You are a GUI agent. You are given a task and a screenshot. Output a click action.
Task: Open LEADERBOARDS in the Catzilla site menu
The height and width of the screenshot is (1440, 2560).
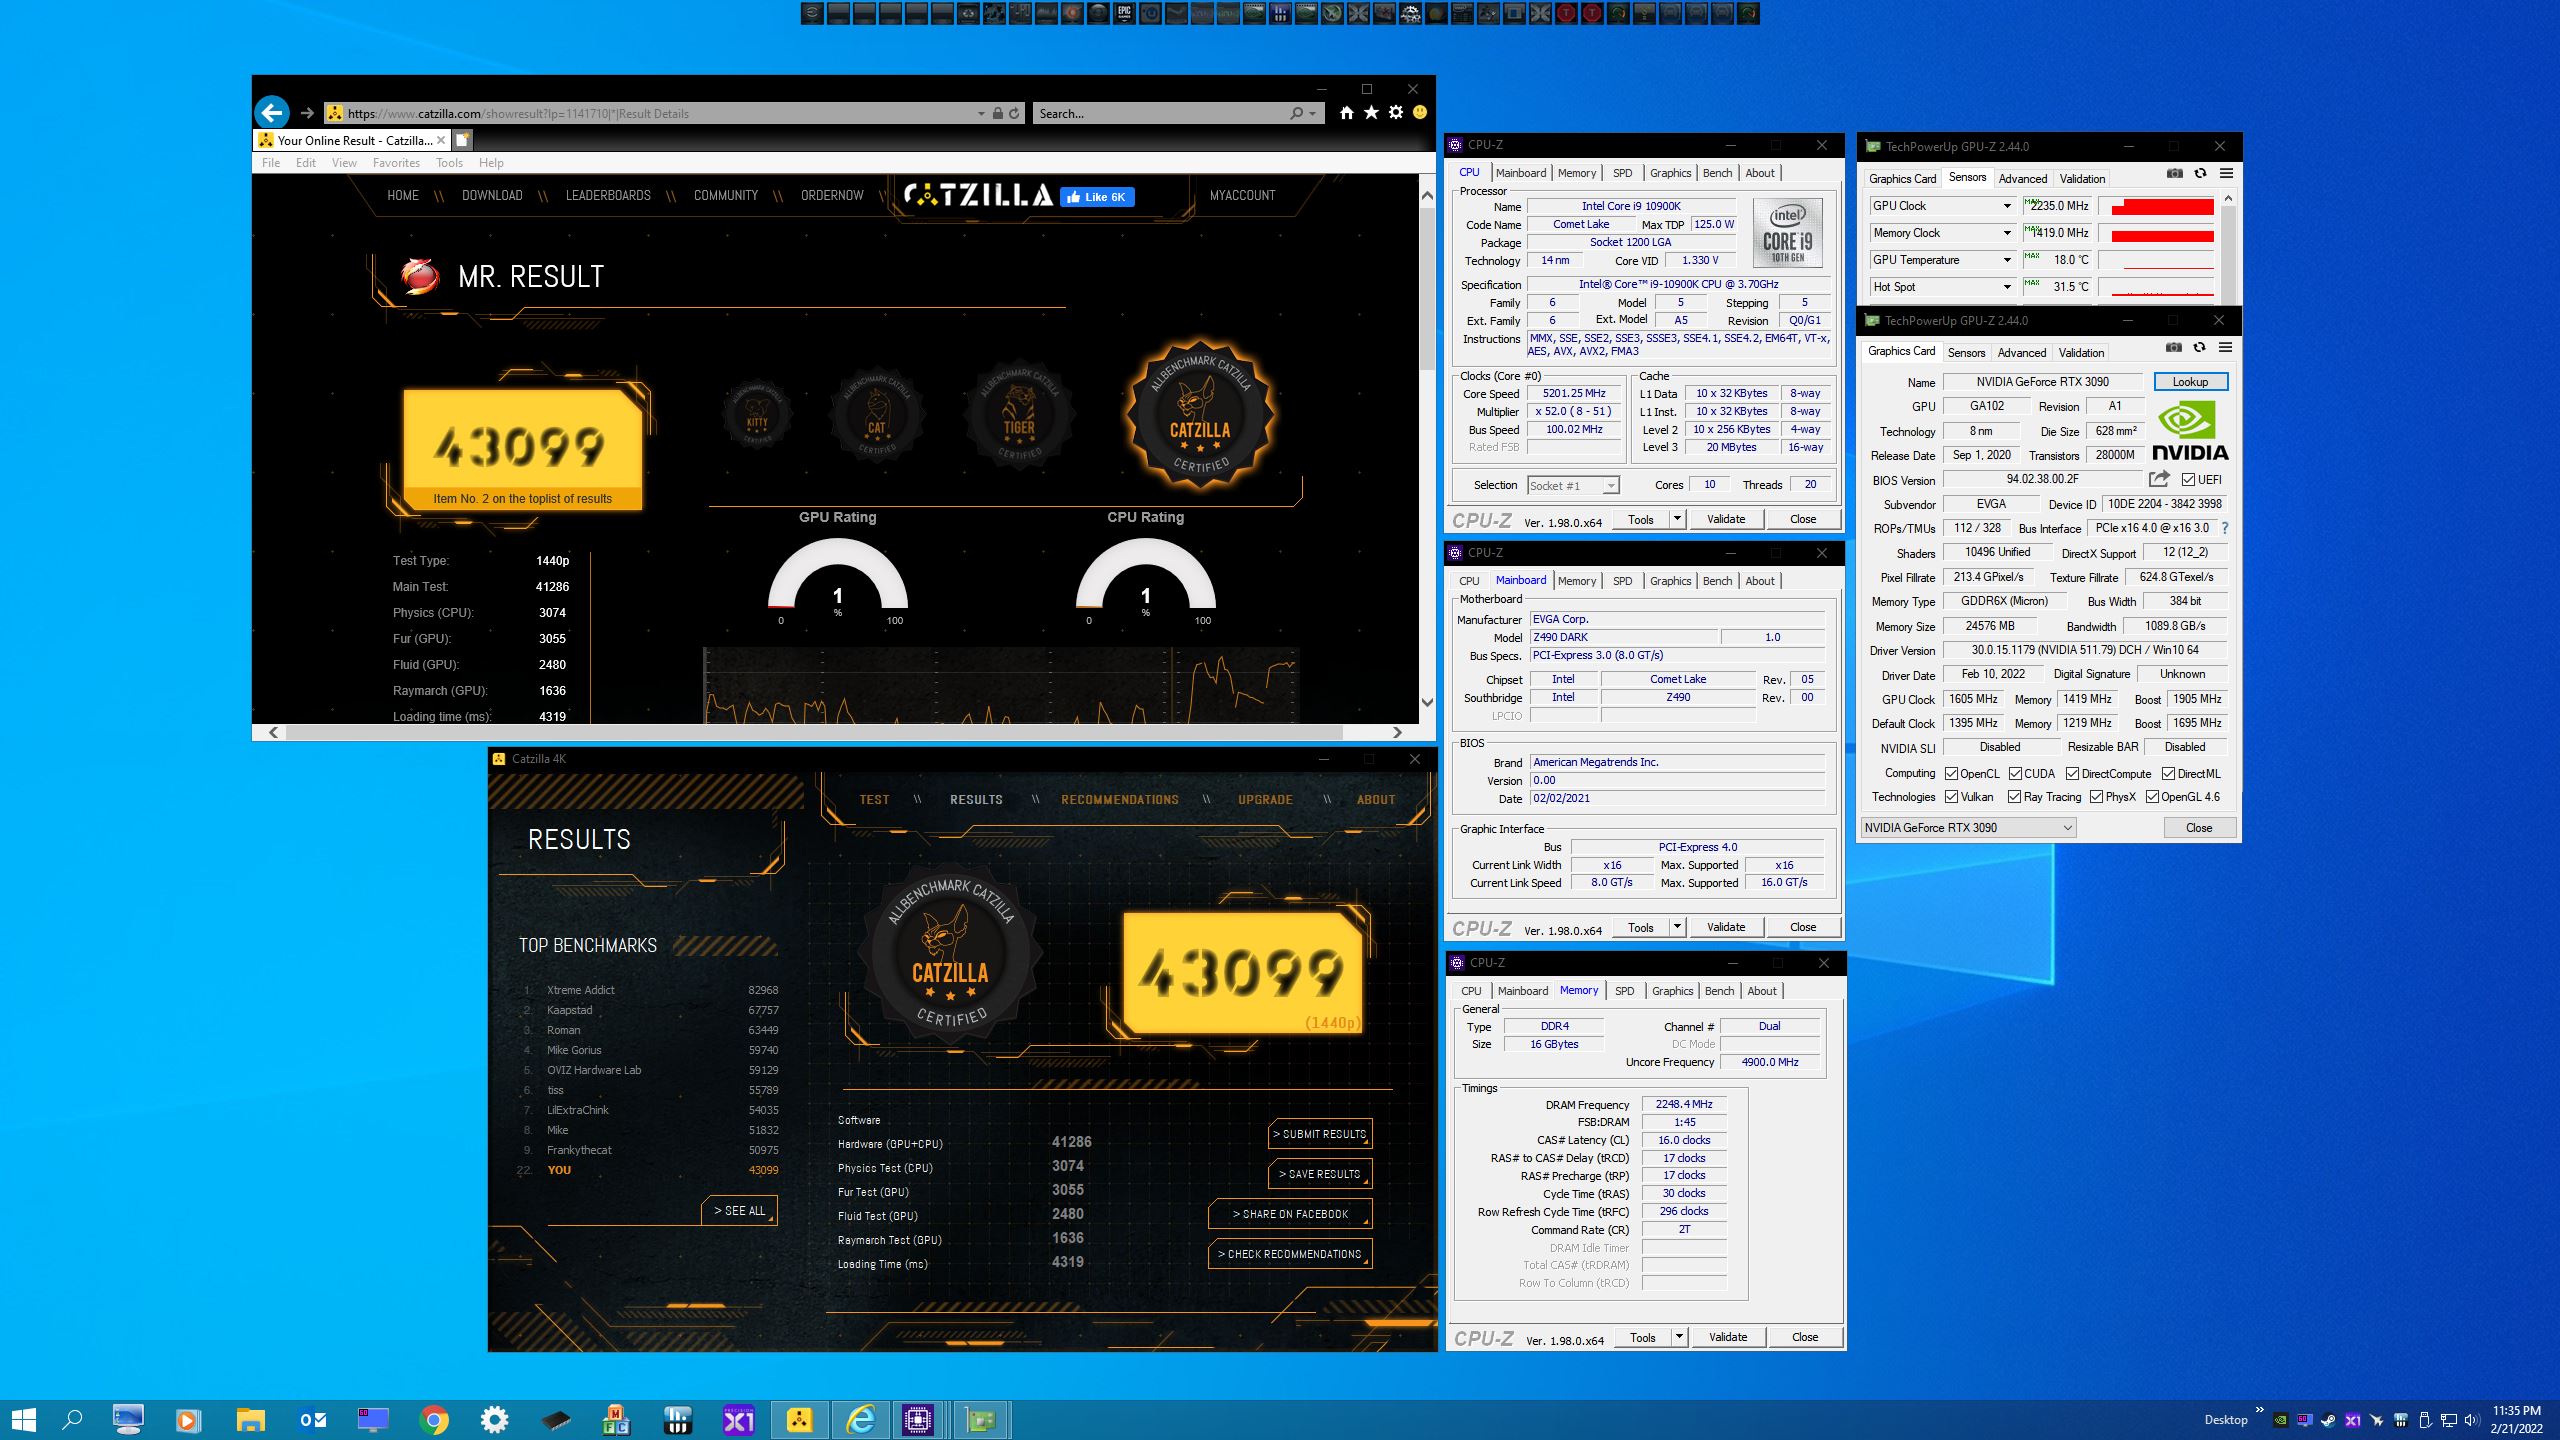[608, 196]
